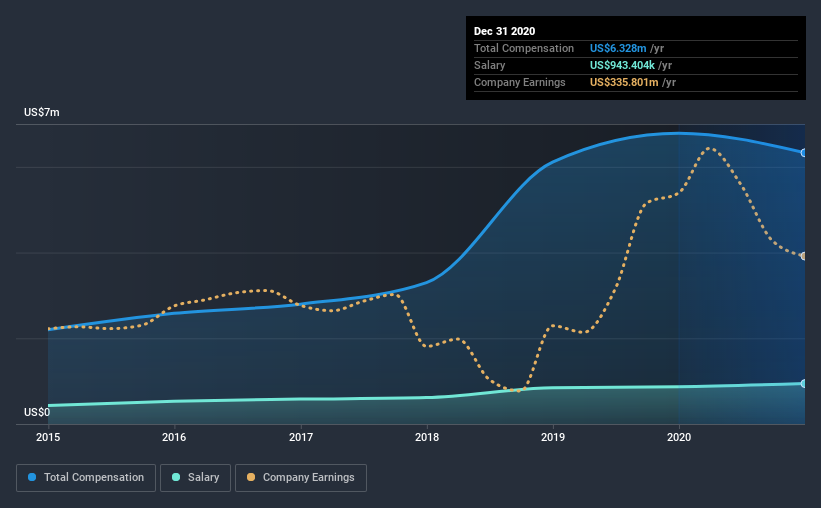This screenshot has width=821, height=508.
Task: Click the Company Earnings label in tooltip
Action: (x=519, y=82)
